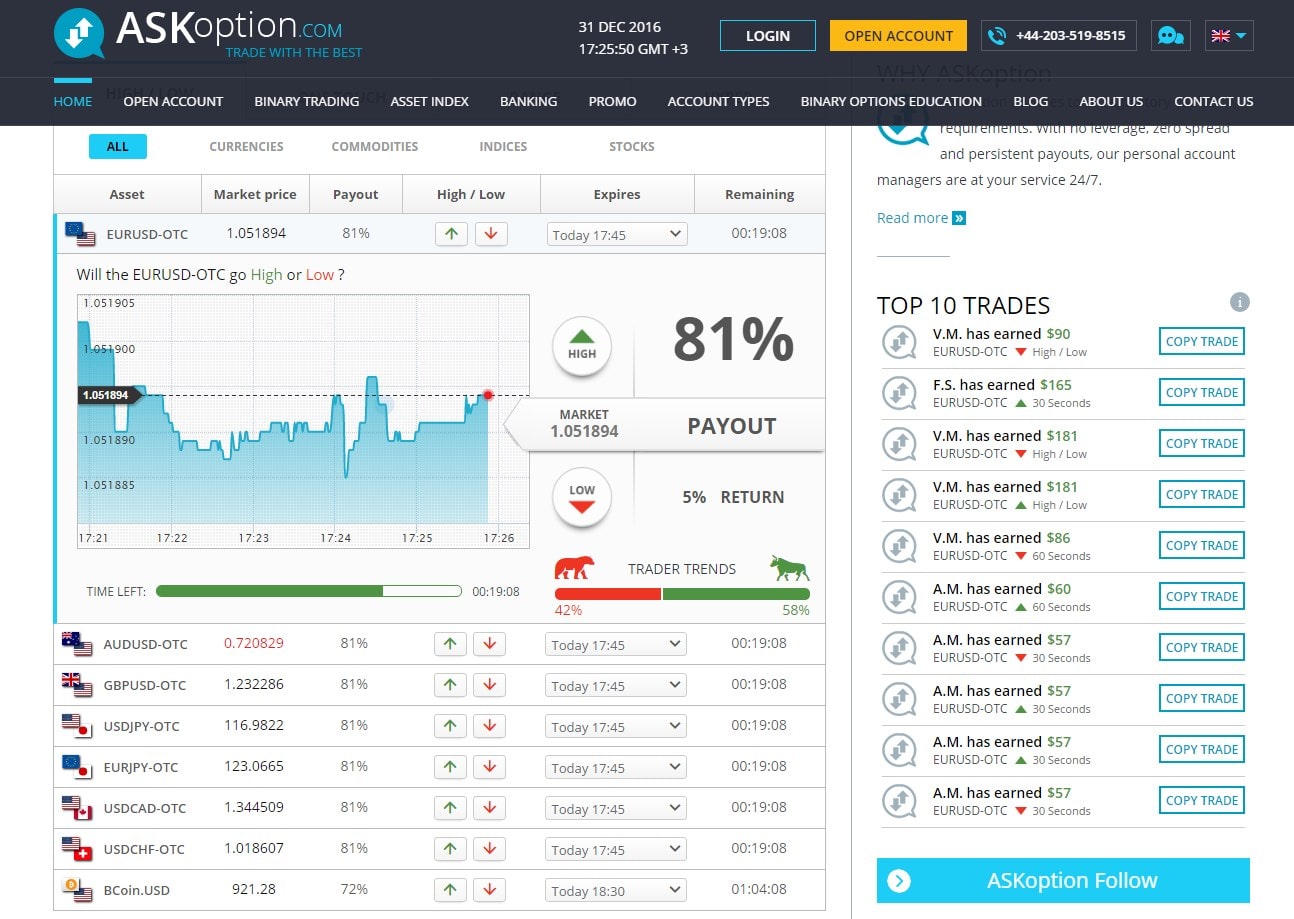Click up arrow for EURJPY-OTC

(x=451, y=767)
